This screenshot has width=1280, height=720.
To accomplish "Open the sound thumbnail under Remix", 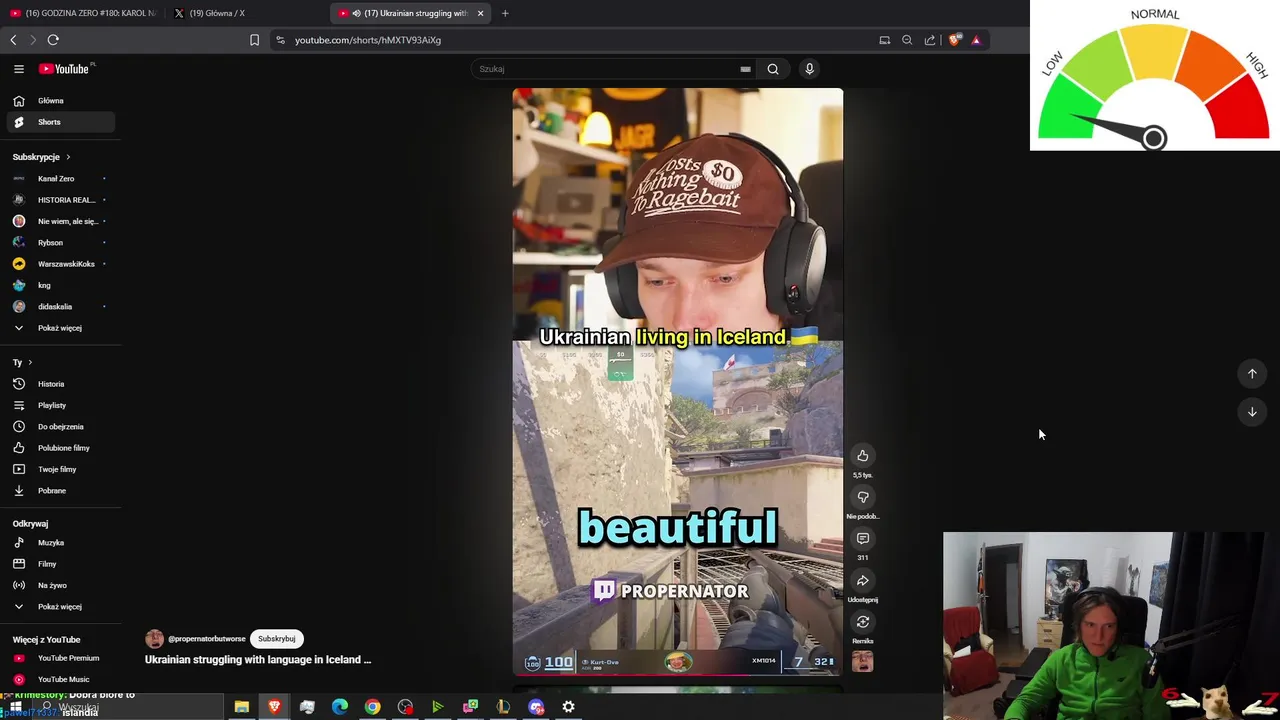I will 862,662.
